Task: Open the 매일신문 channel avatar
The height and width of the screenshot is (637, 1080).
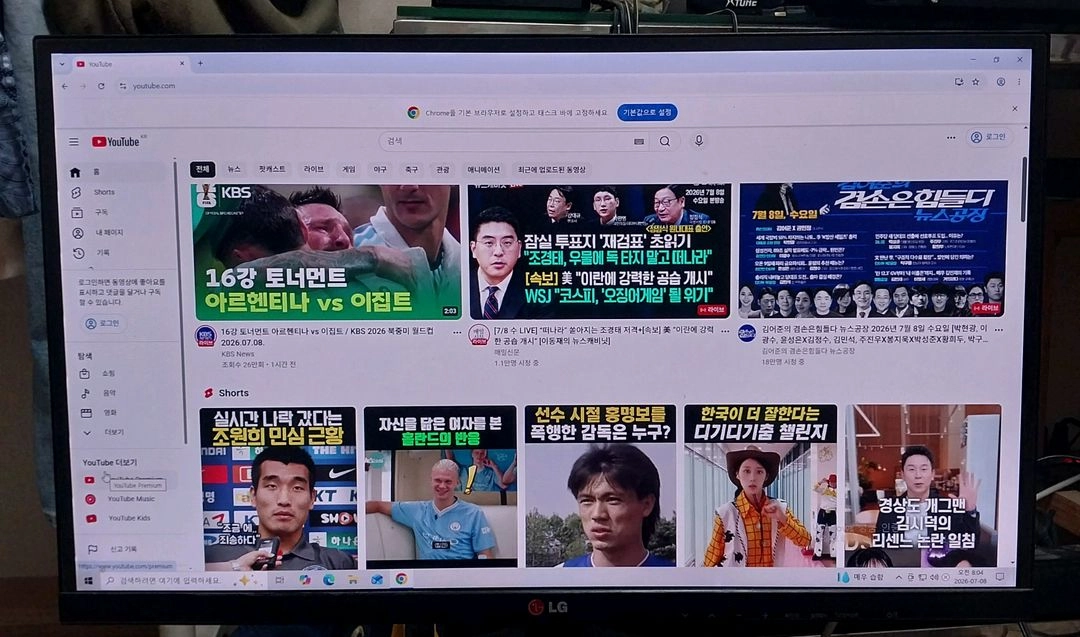Action: point(479,335)
